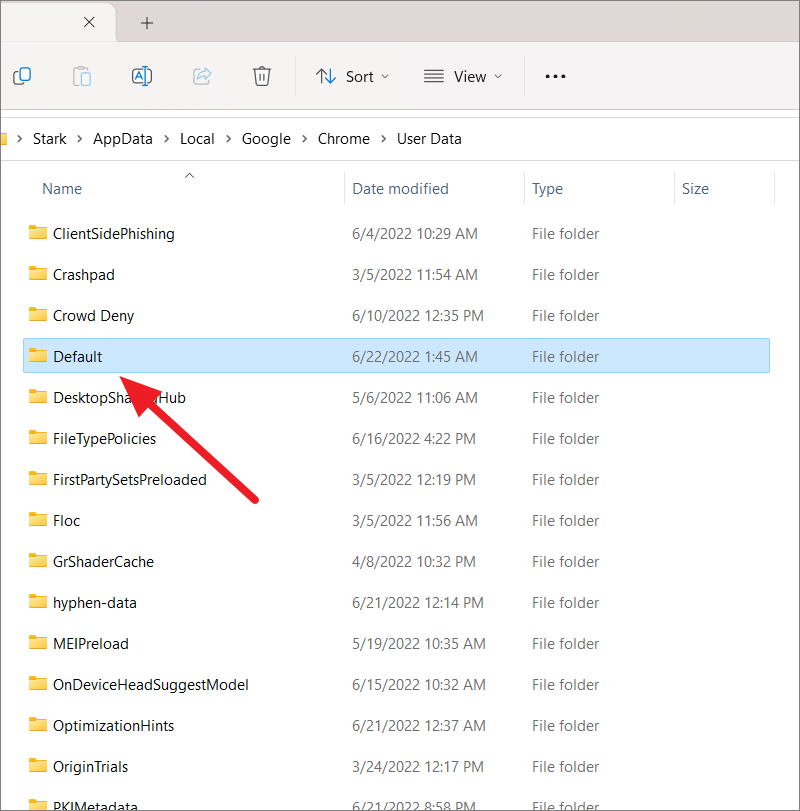Screen dimensions: 800x811
Task: Select the ClientSidePhishing folder
Action: click(396, 234)
